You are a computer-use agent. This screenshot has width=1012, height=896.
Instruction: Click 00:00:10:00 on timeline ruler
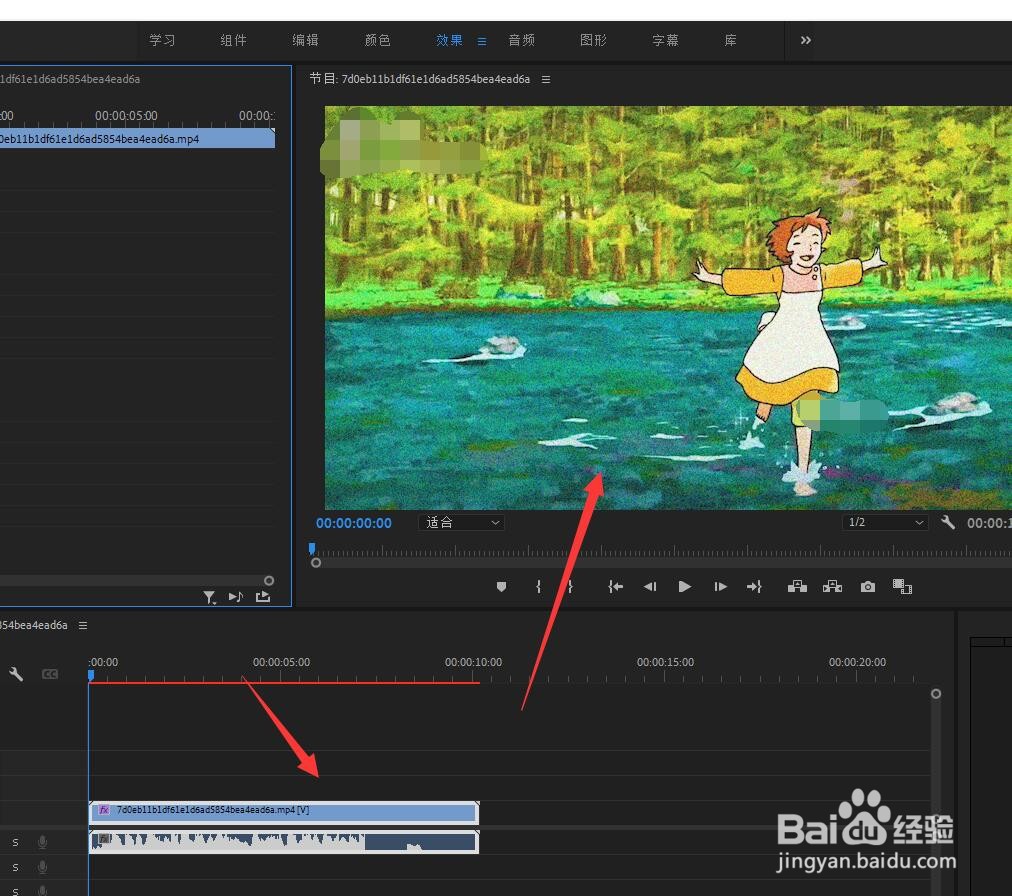coord(473,662)
